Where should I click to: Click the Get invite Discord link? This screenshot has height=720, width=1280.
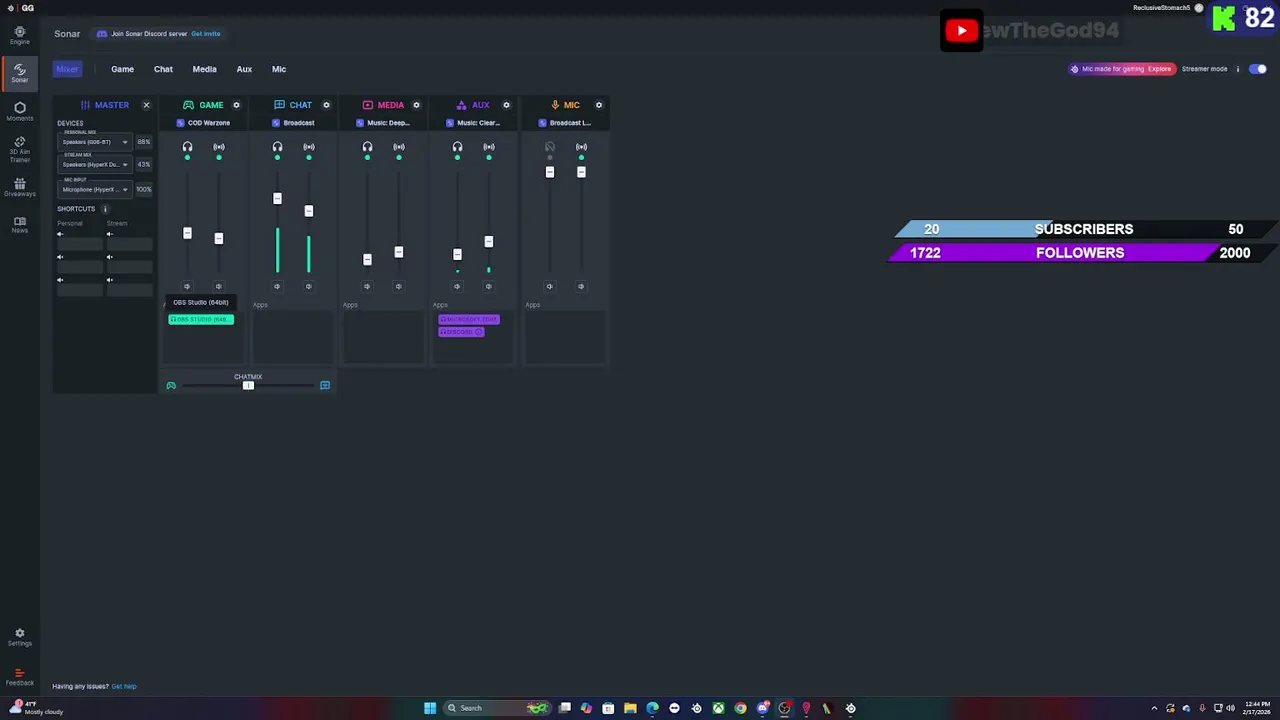coord(206,34)
